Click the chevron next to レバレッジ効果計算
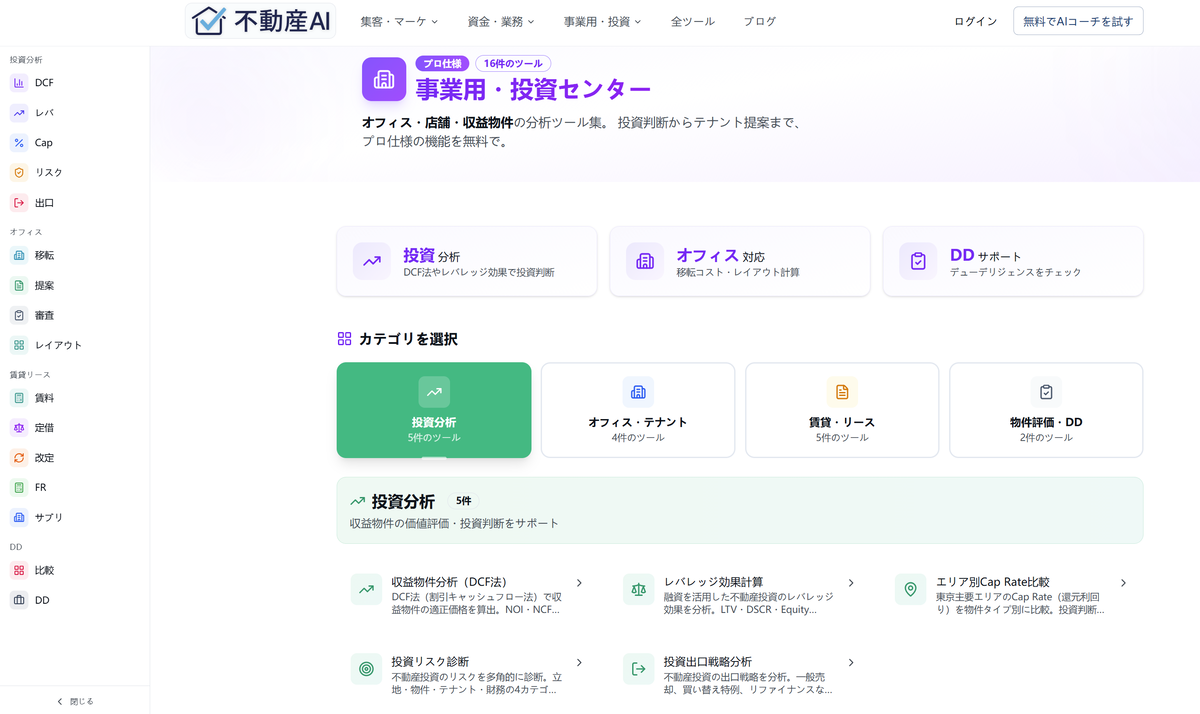 [851, 583]
